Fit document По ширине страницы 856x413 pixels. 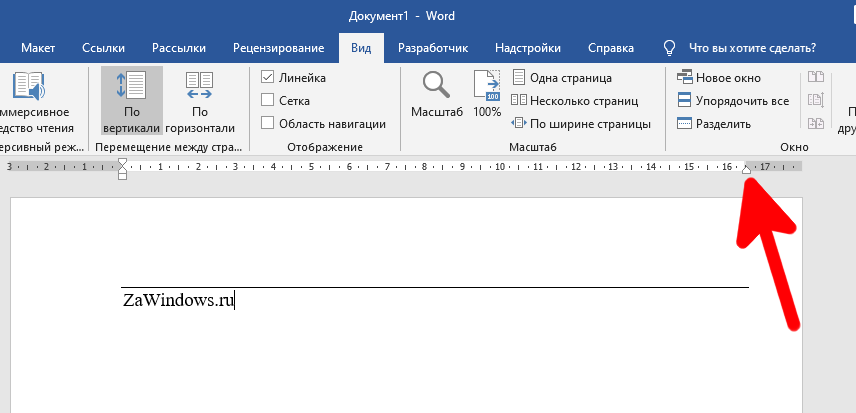point(580,124)
